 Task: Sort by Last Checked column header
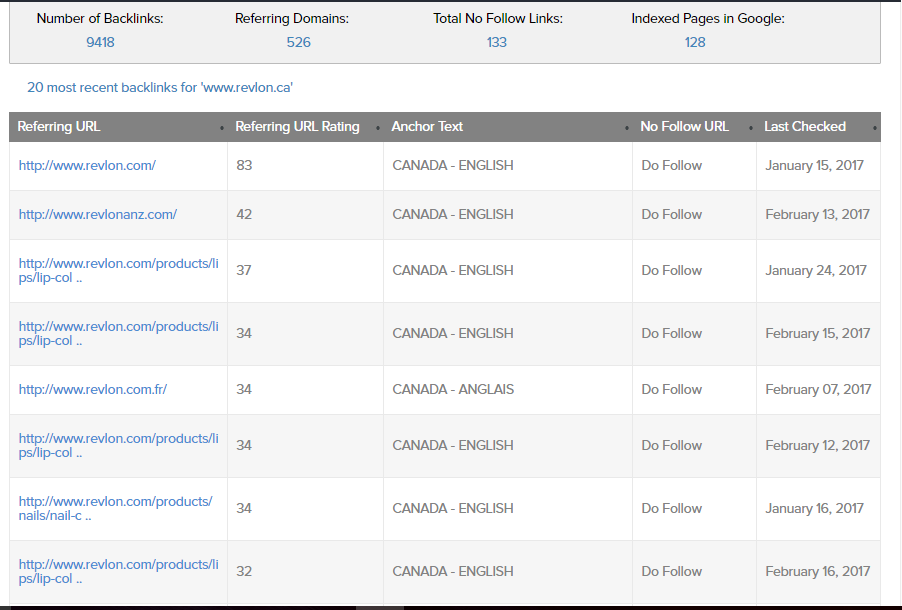[x=804, y=127]
